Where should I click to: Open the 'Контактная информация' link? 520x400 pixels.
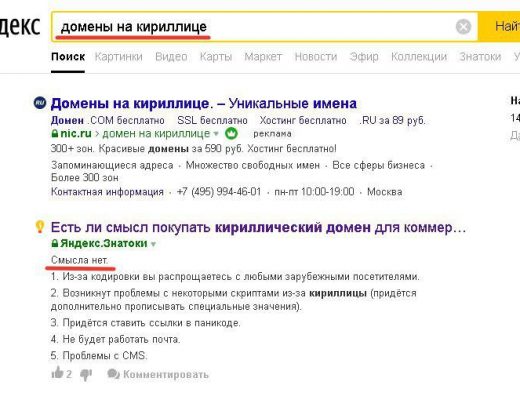[107, 192]
